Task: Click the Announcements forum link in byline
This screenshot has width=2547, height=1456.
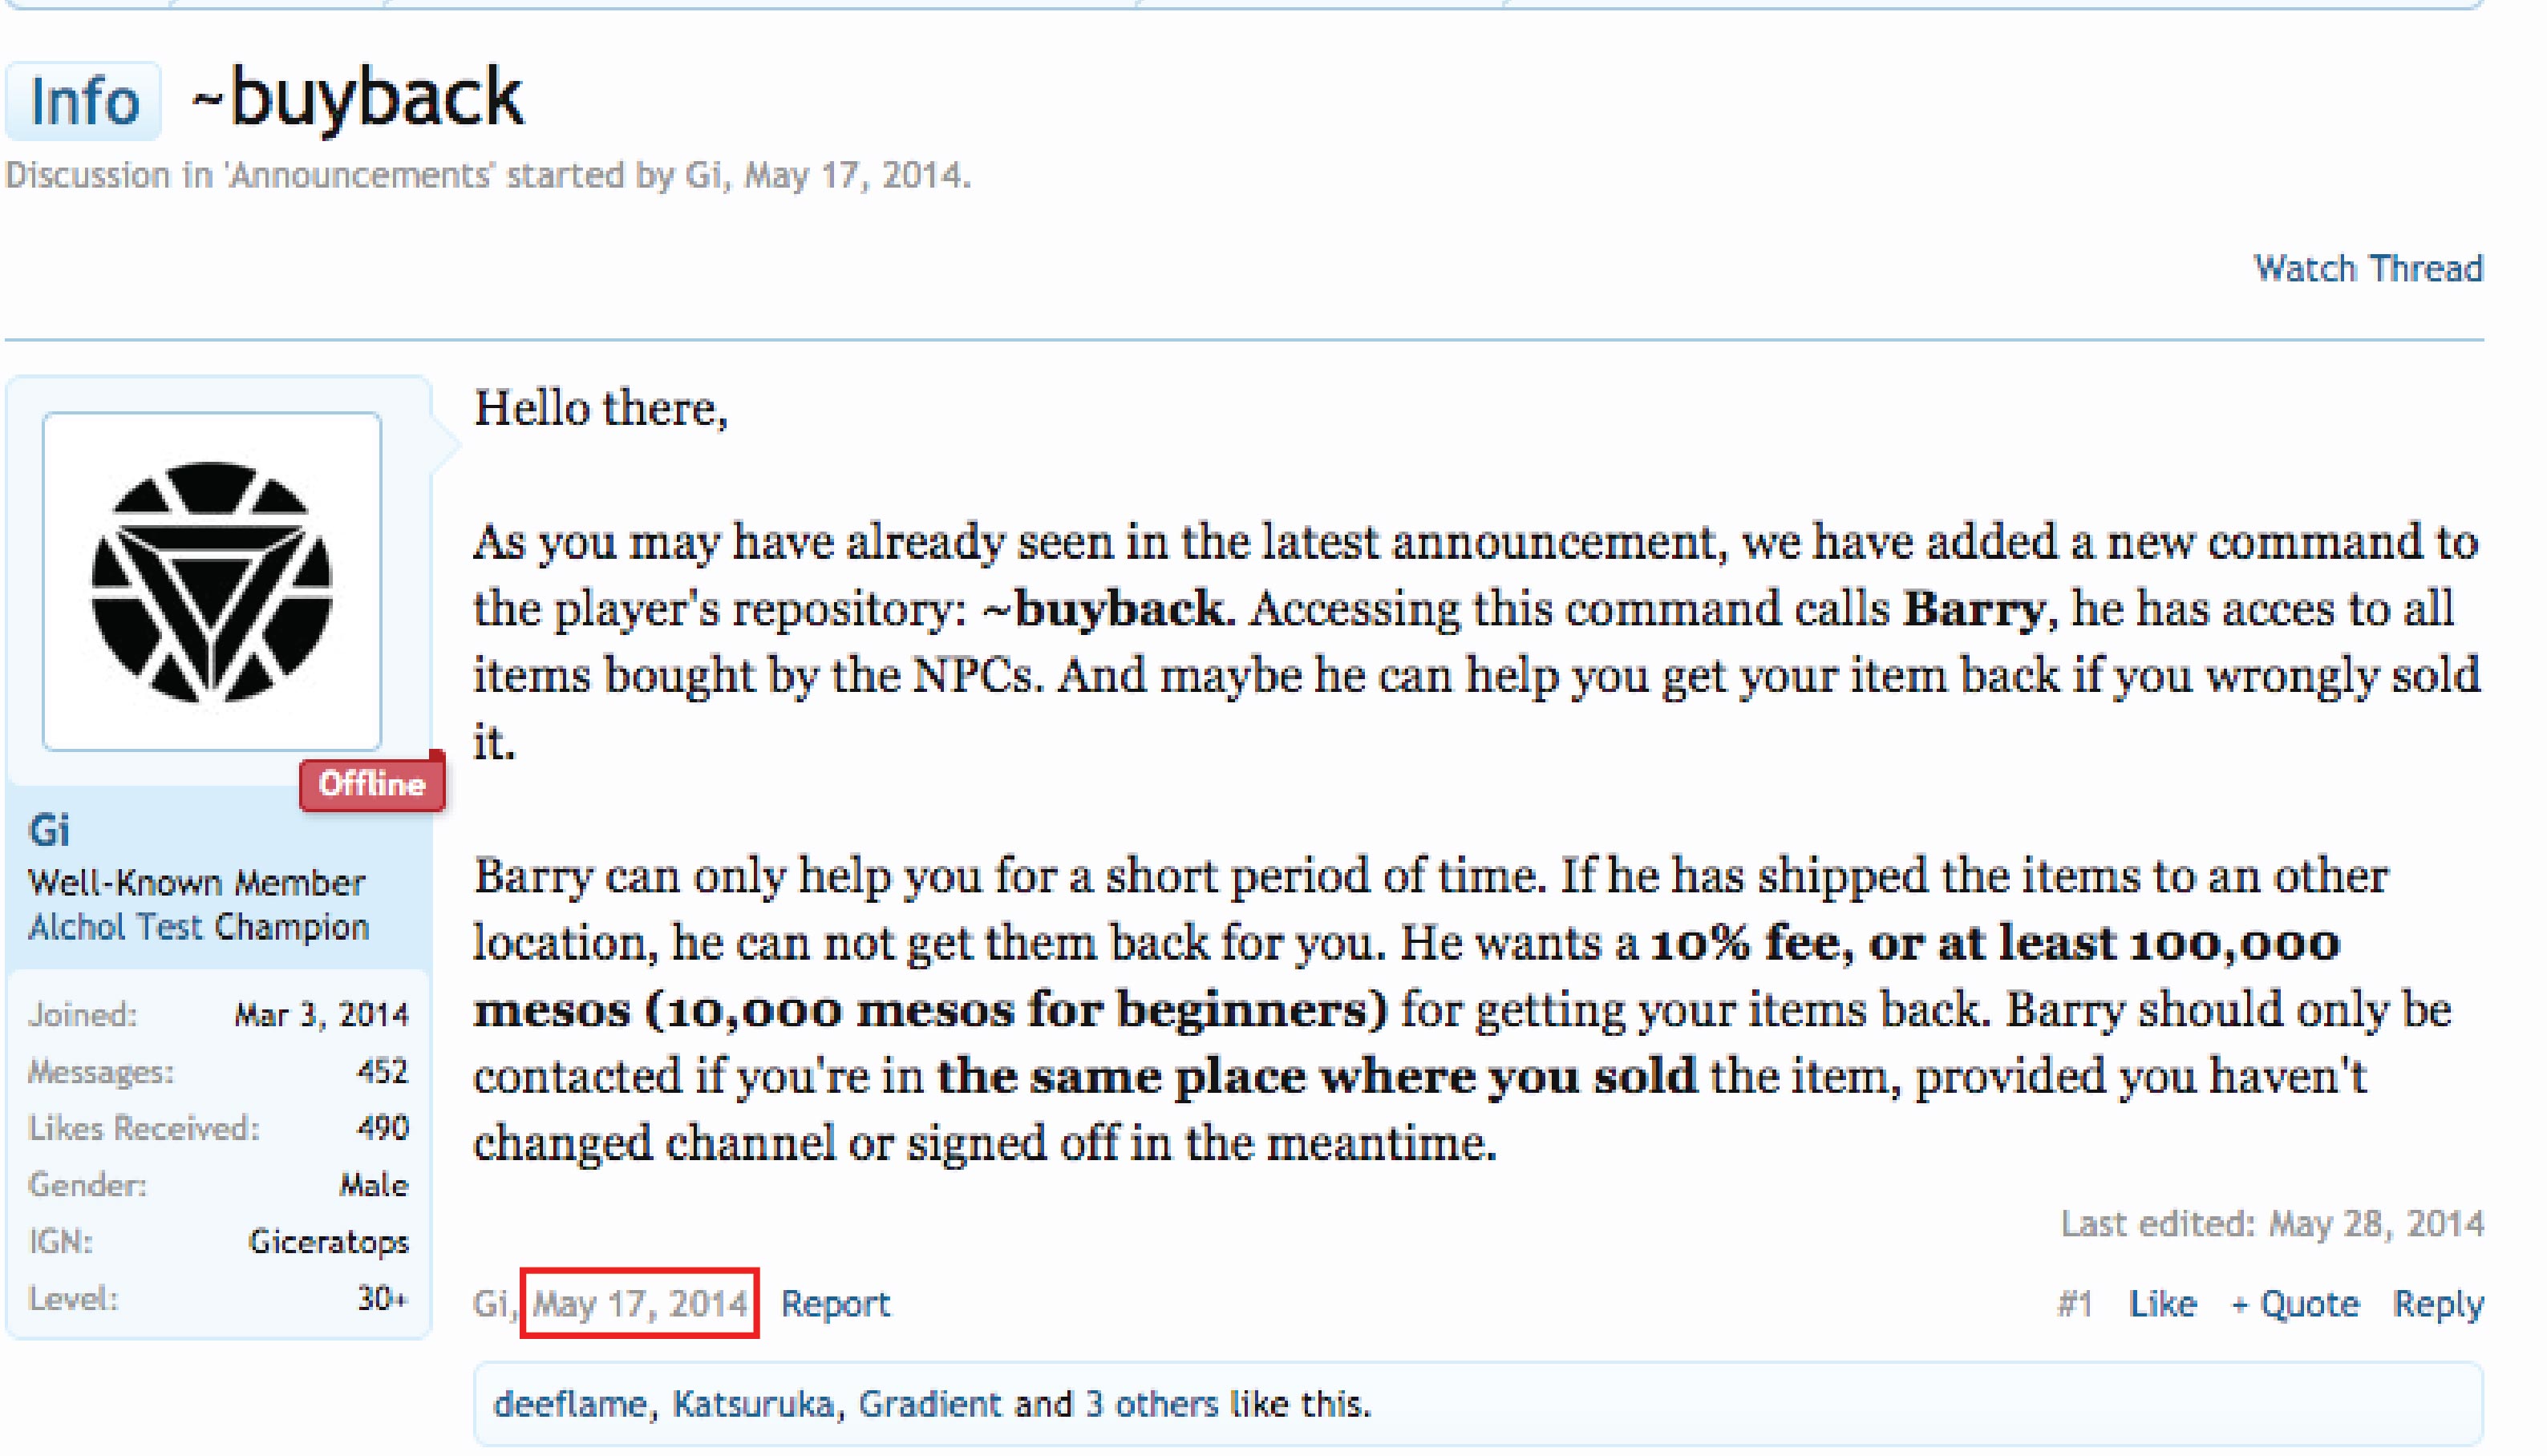Action: pyautogui.click(x=361, y=175)
